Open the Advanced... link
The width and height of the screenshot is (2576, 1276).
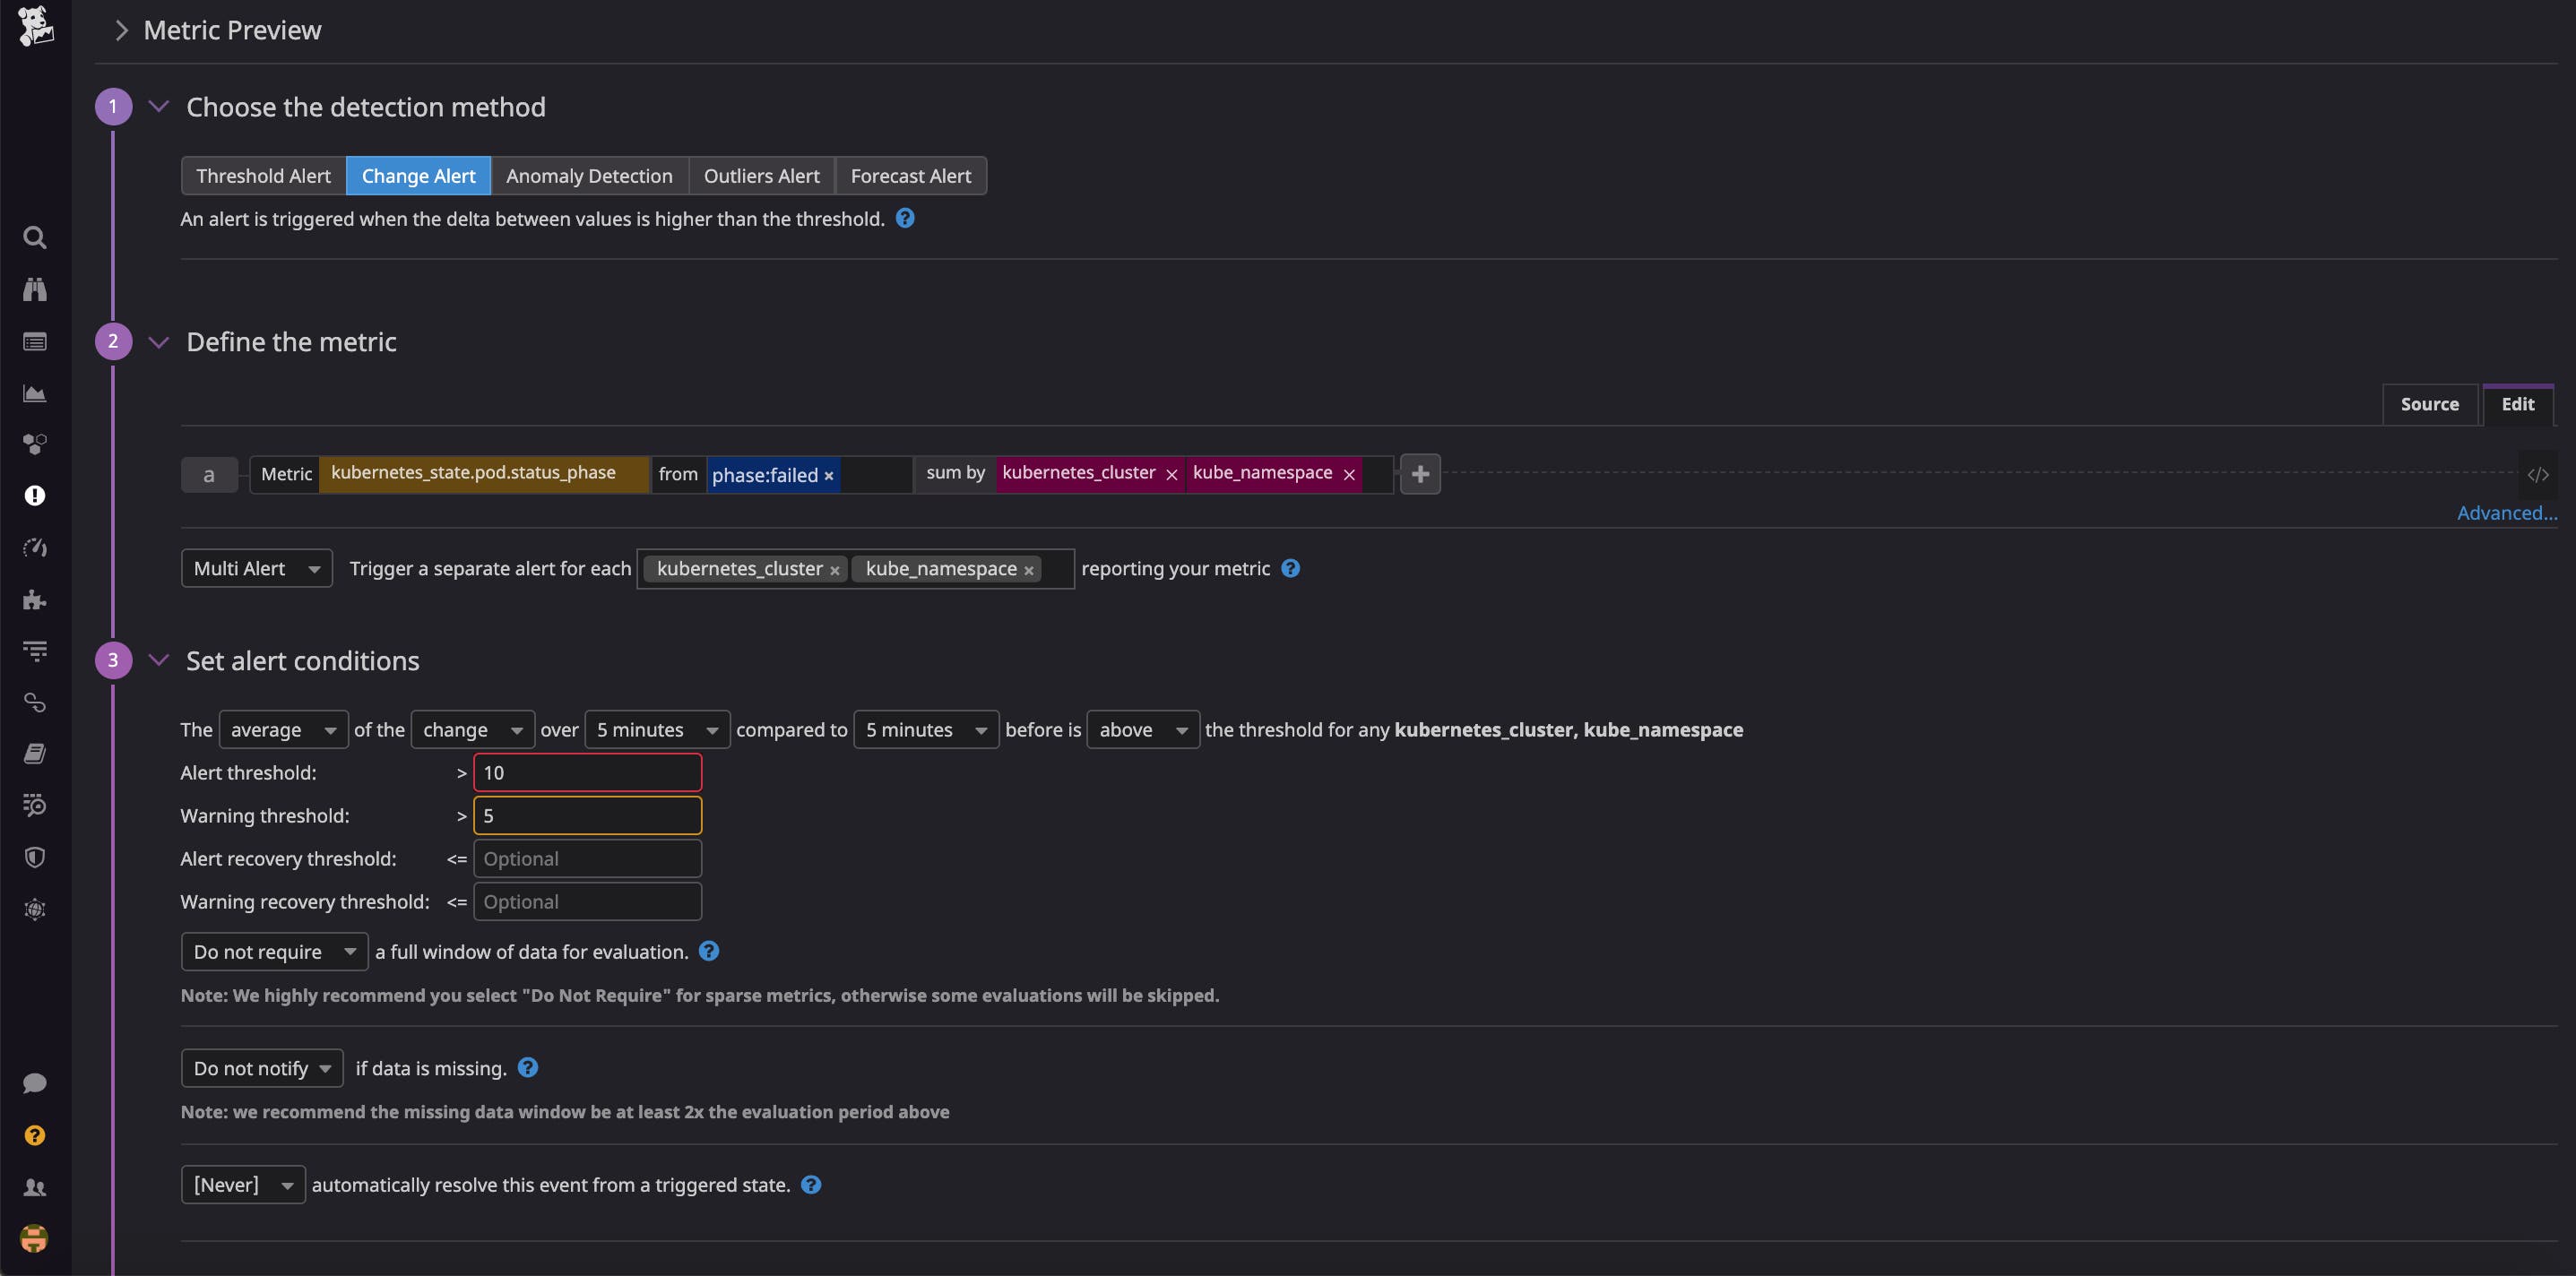pos(2506,512)
